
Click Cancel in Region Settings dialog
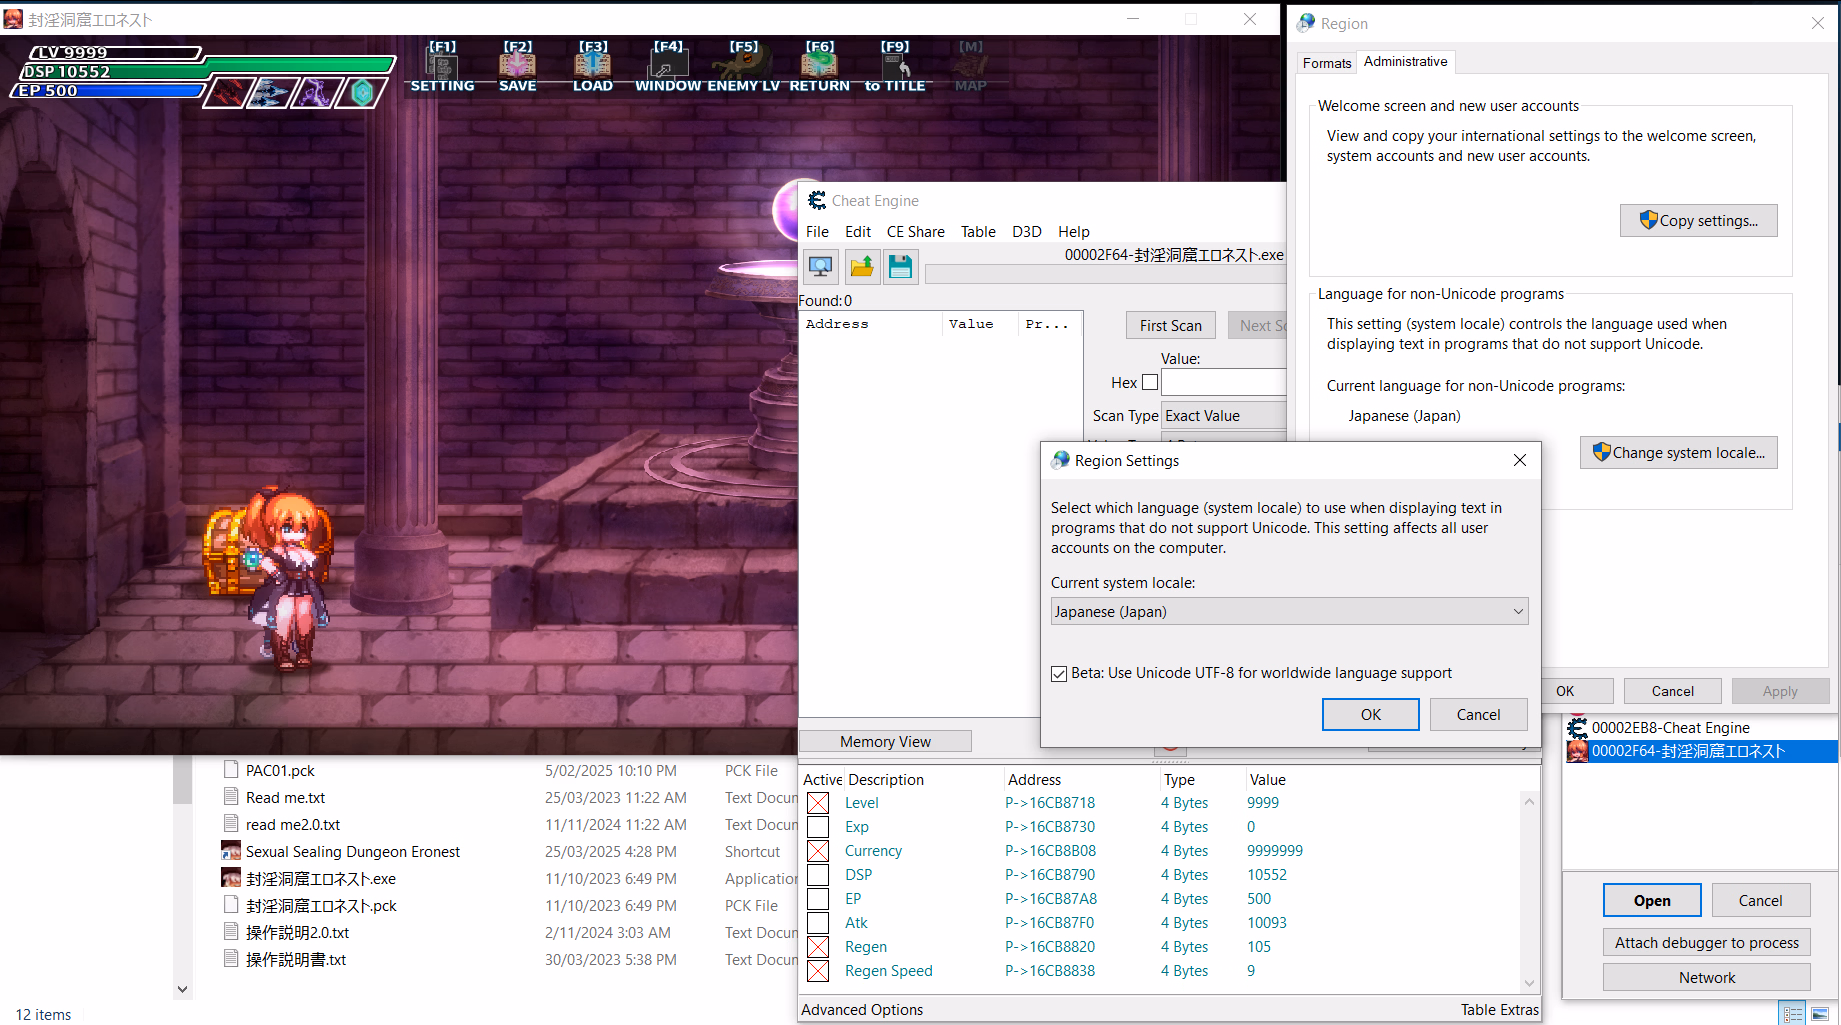coord(1478,714)
